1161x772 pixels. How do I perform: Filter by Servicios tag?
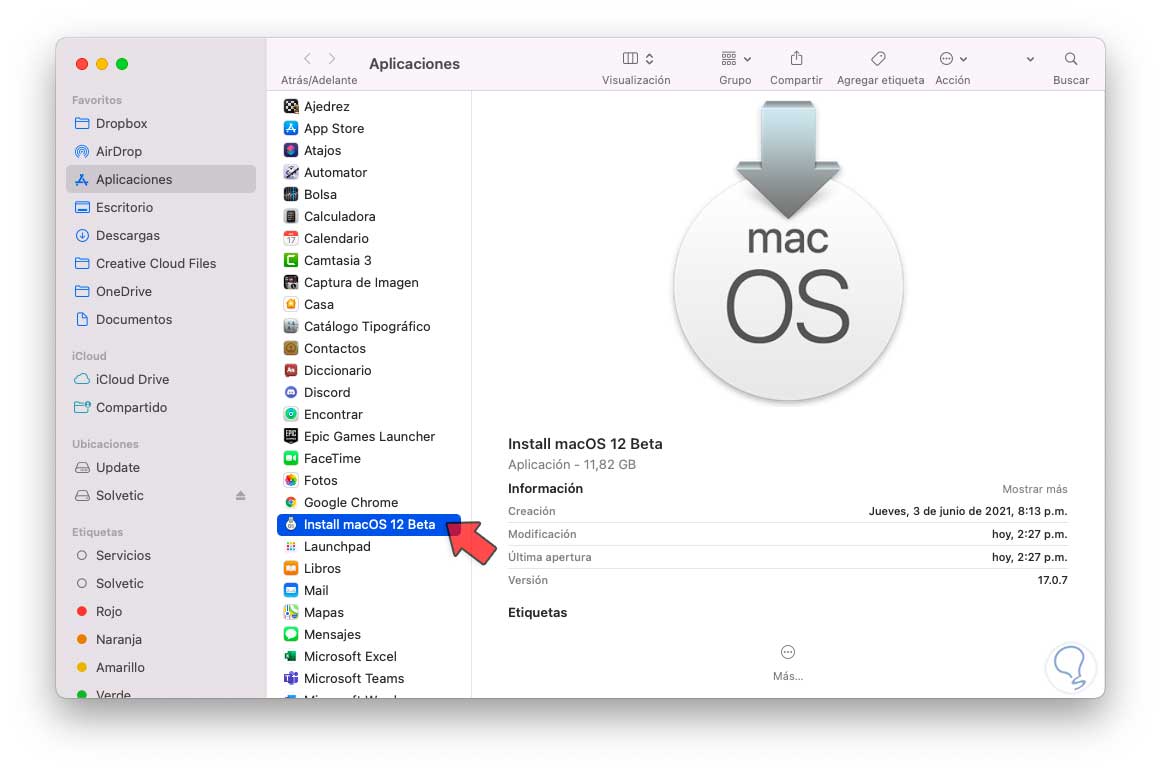(x=161, y=556)
